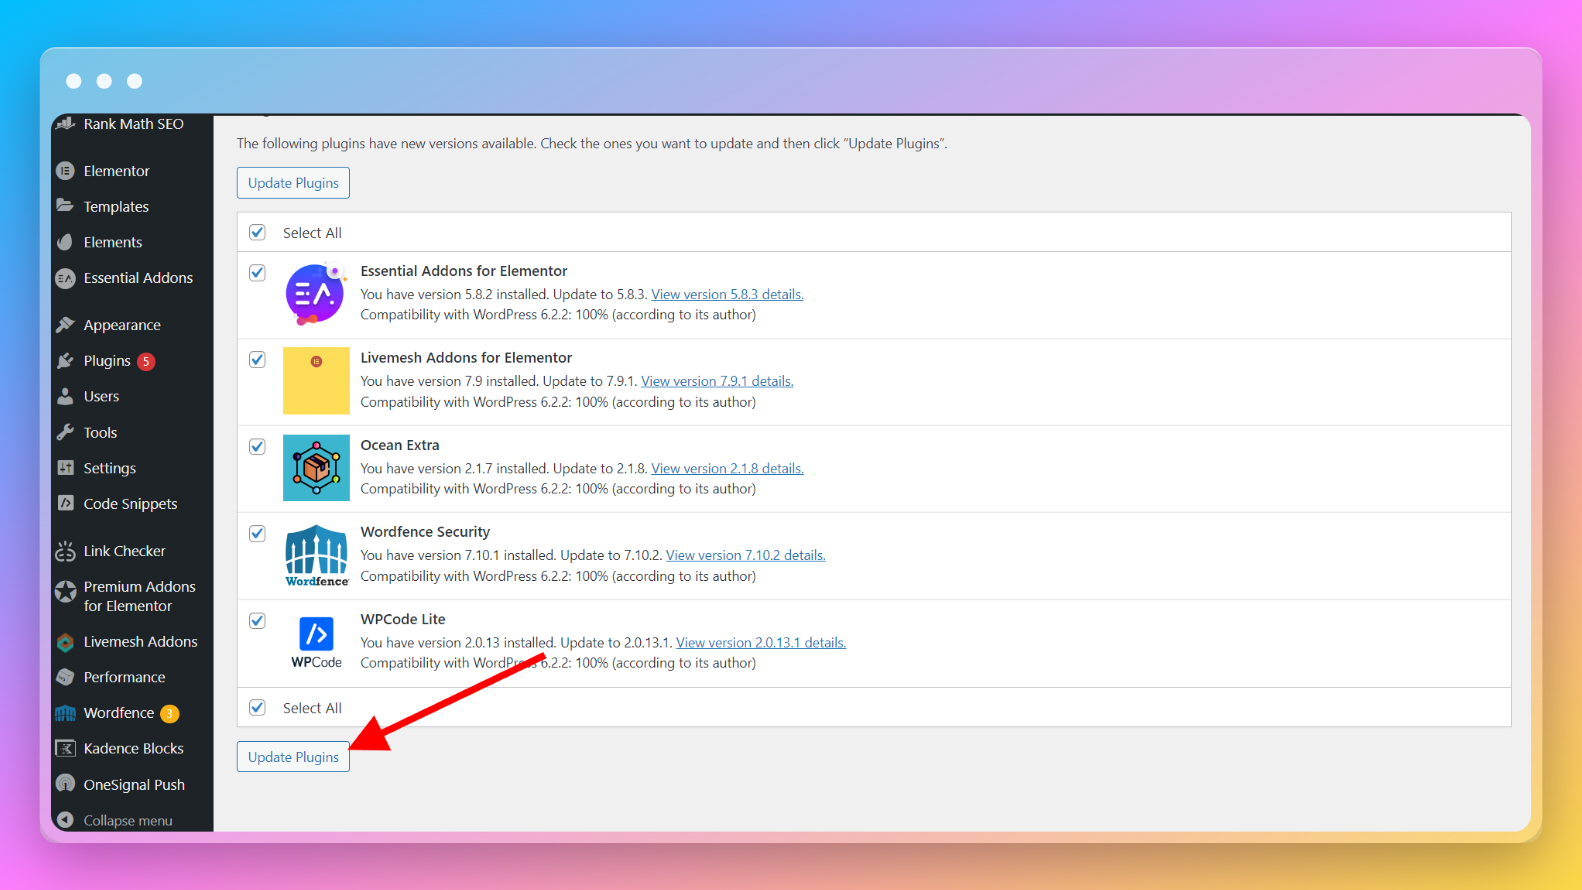This screenshot has width=1582, height=890.
Task: Click the Elementor sidebar icon
Action: pos(66,171)
